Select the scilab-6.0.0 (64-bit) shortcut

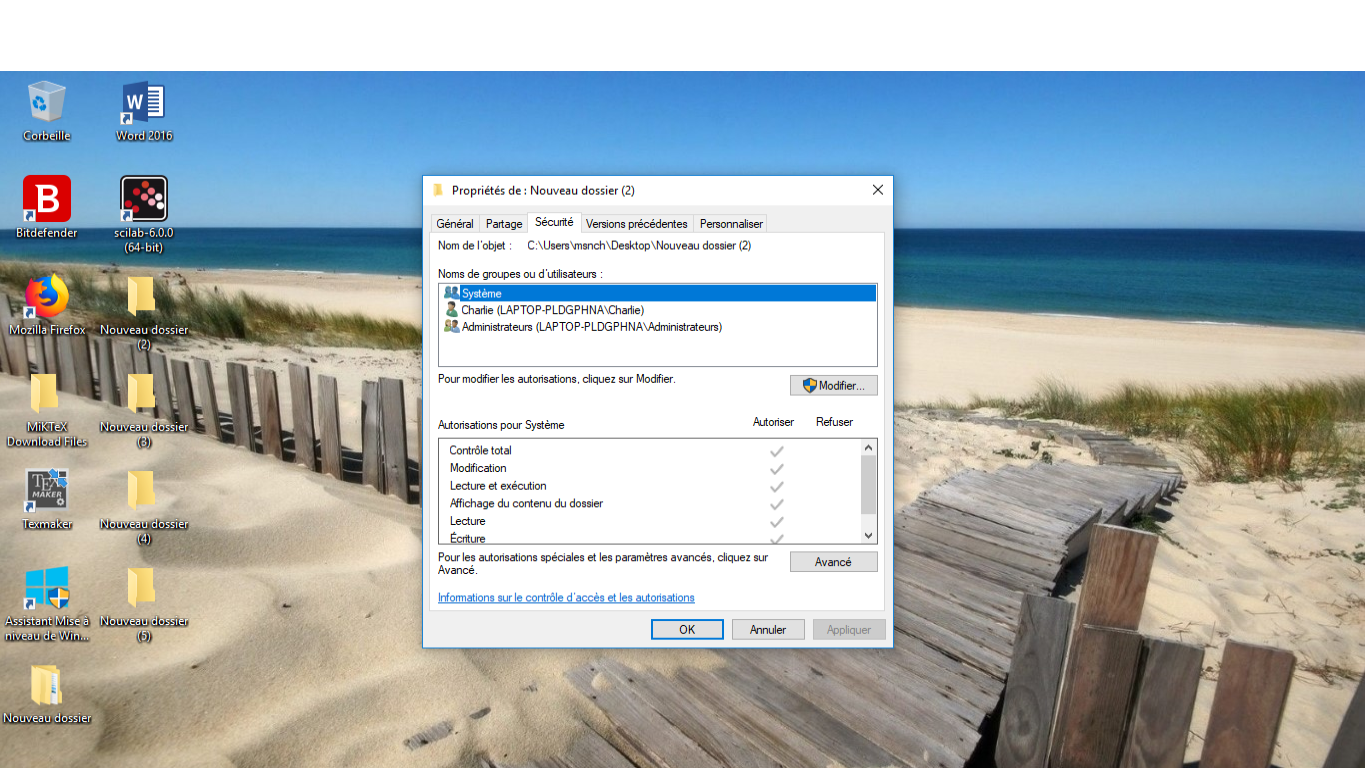(x=144, y=213)
